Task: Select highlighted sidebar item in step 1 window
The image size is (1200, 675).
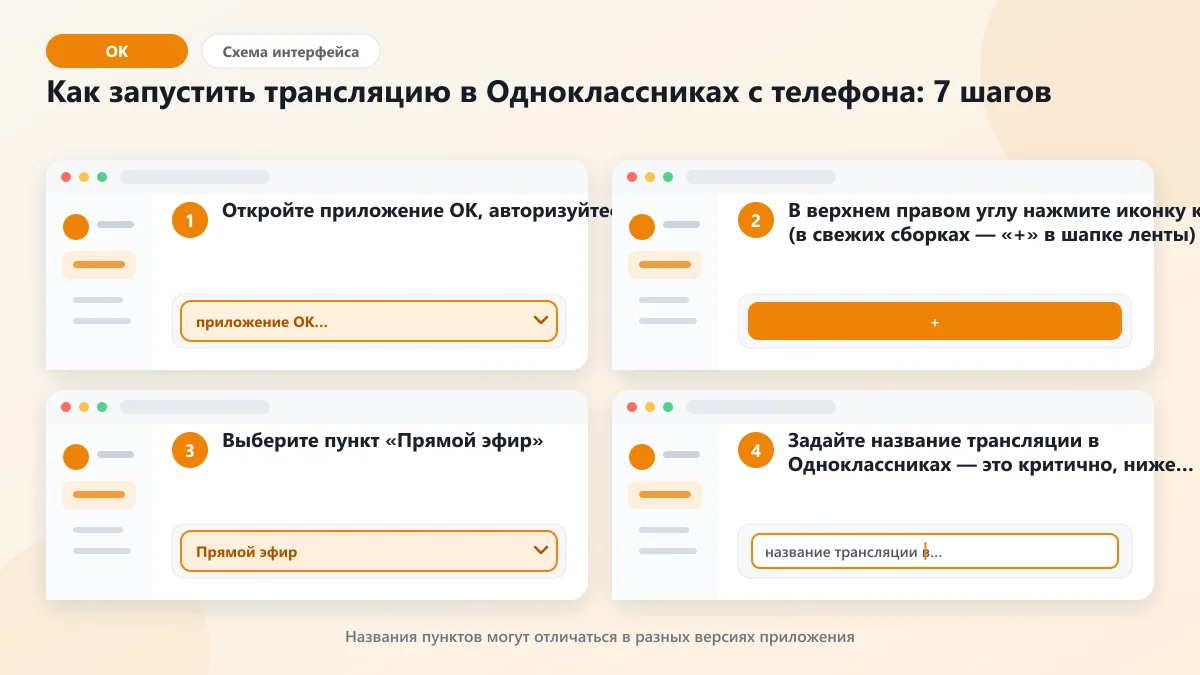Action: point(99,265)
